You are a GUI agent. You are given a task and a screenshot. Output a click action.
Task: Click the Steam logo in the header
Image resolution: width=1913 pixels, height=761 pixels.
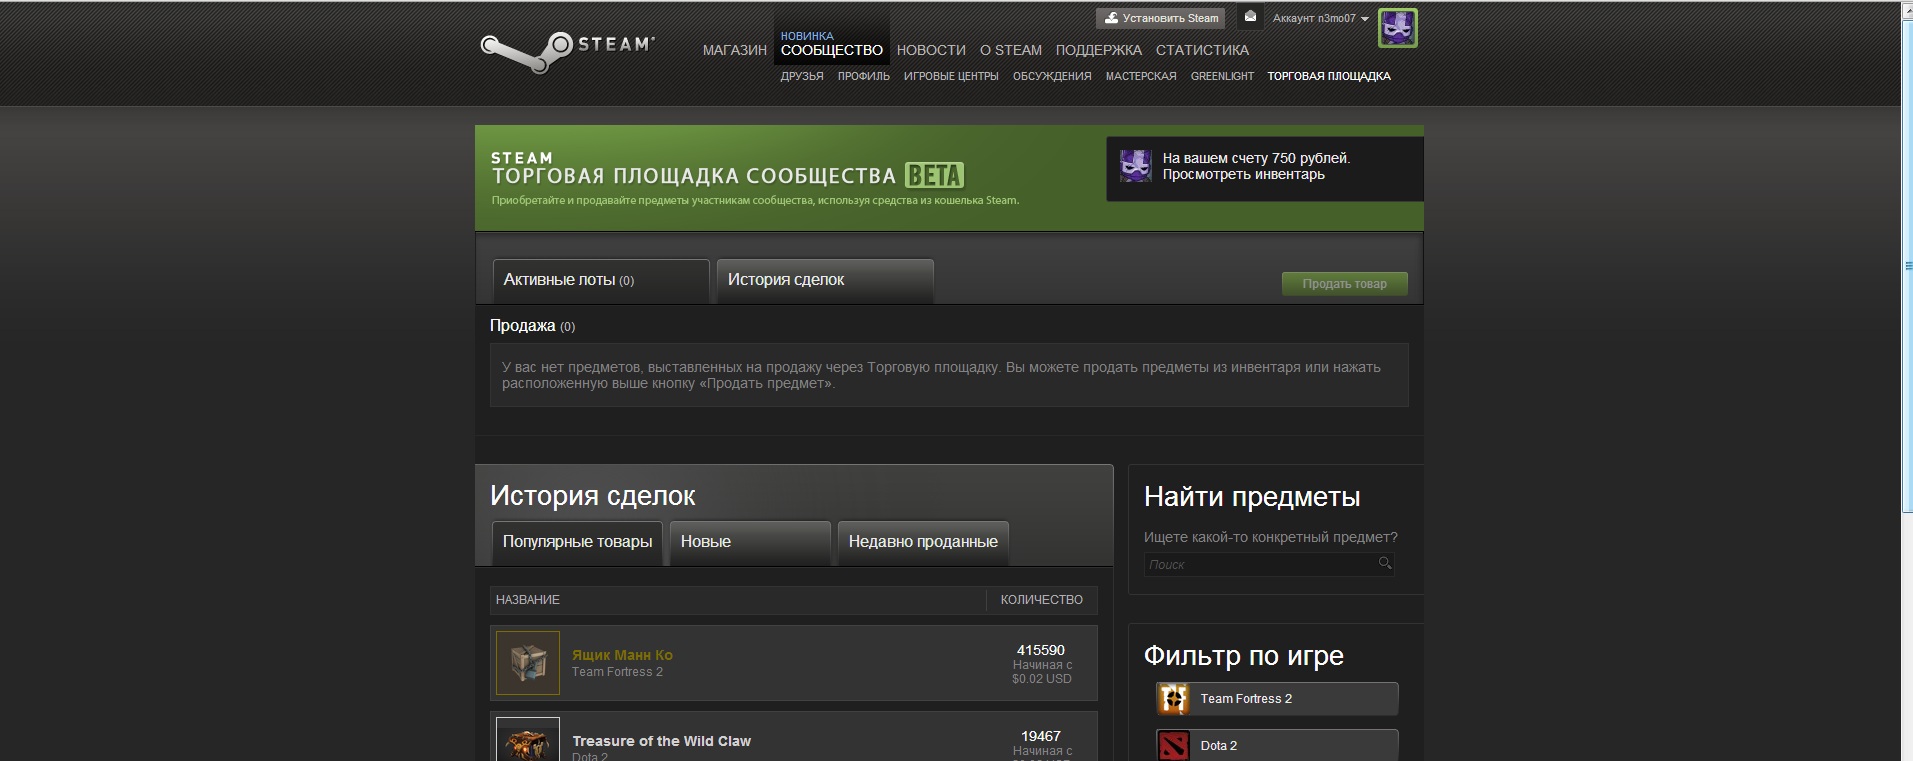567,51
